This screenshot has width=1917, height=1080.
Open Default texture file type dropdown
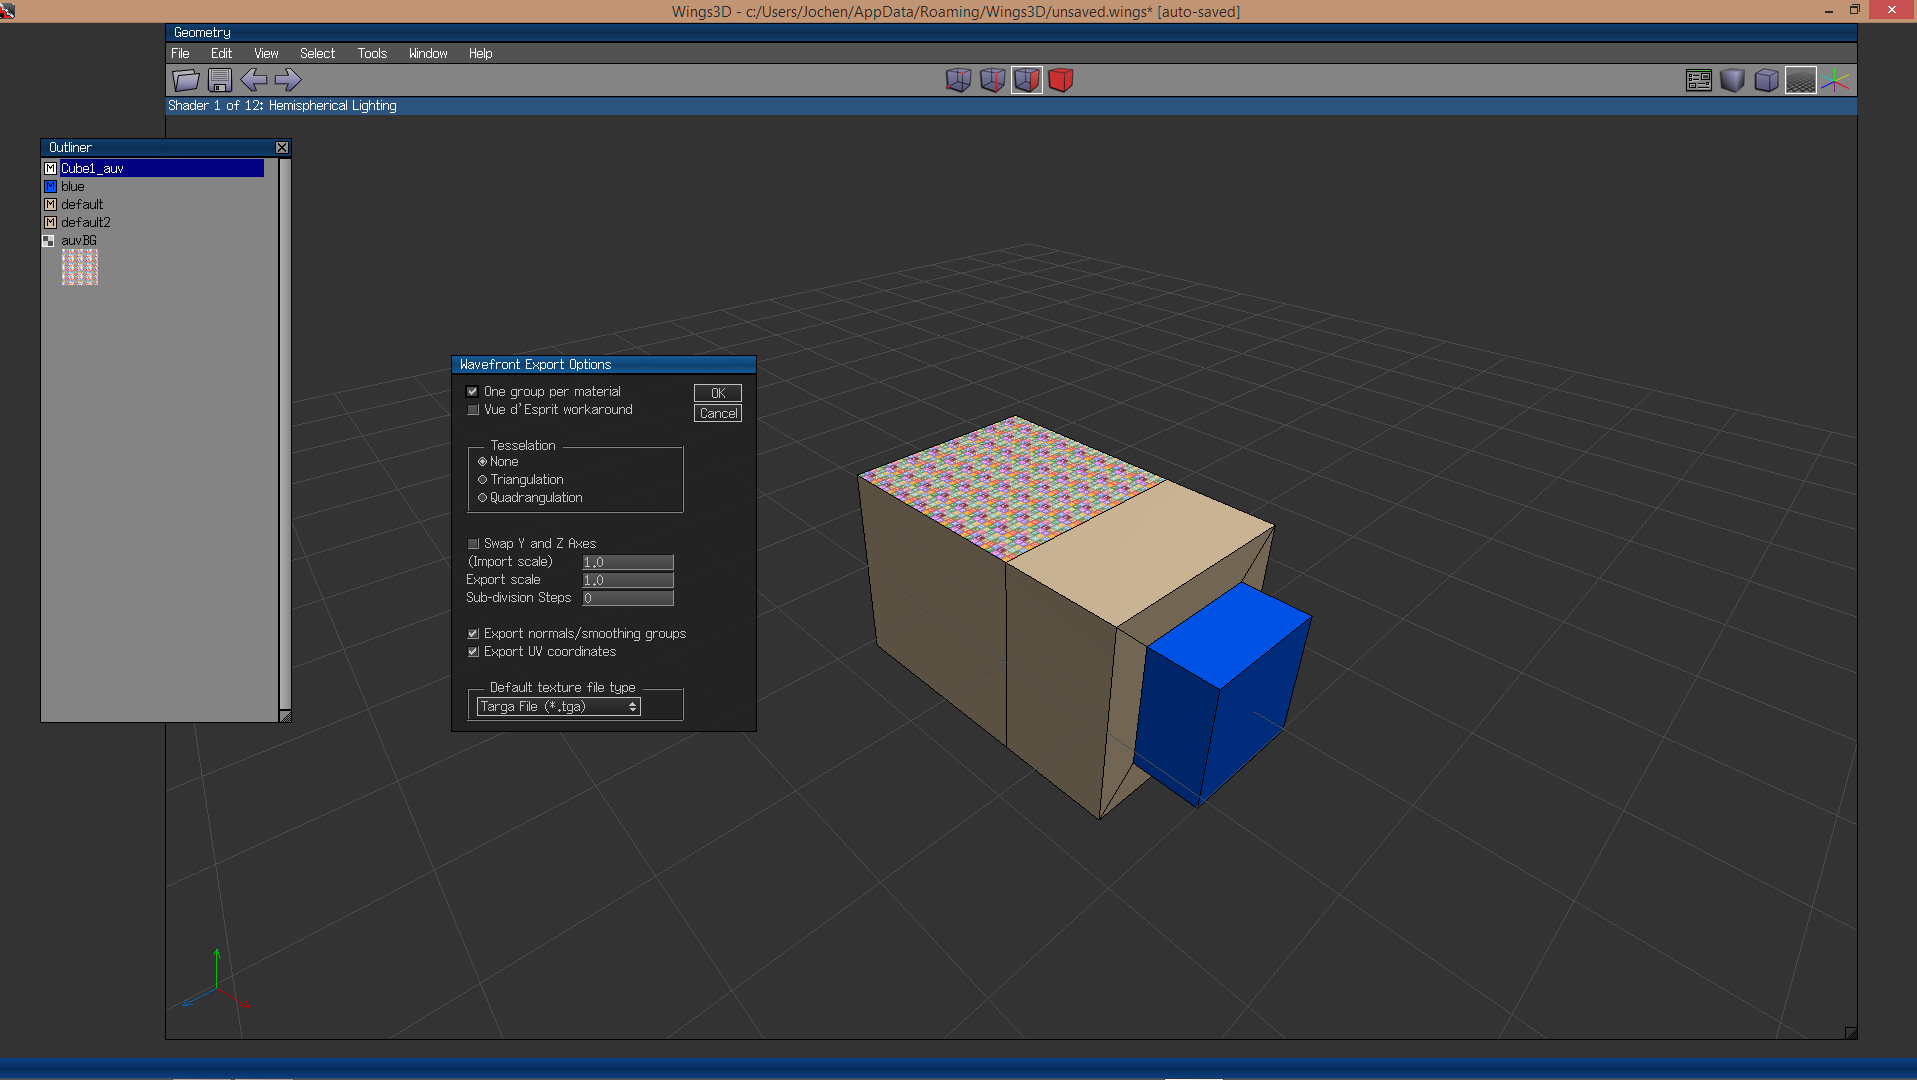click(x=558, y=707)
